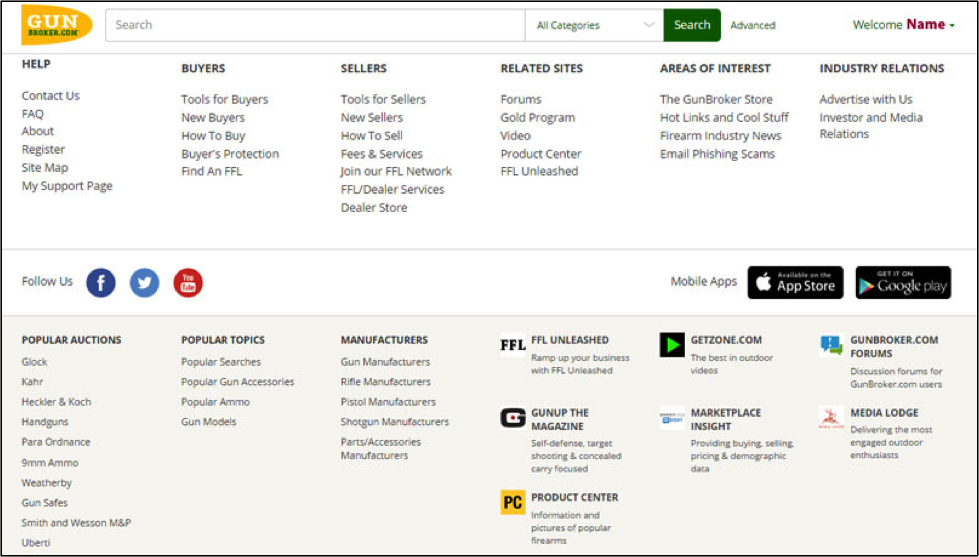
Task: Open the Dealer Store link
Action: tap(373, 207)
